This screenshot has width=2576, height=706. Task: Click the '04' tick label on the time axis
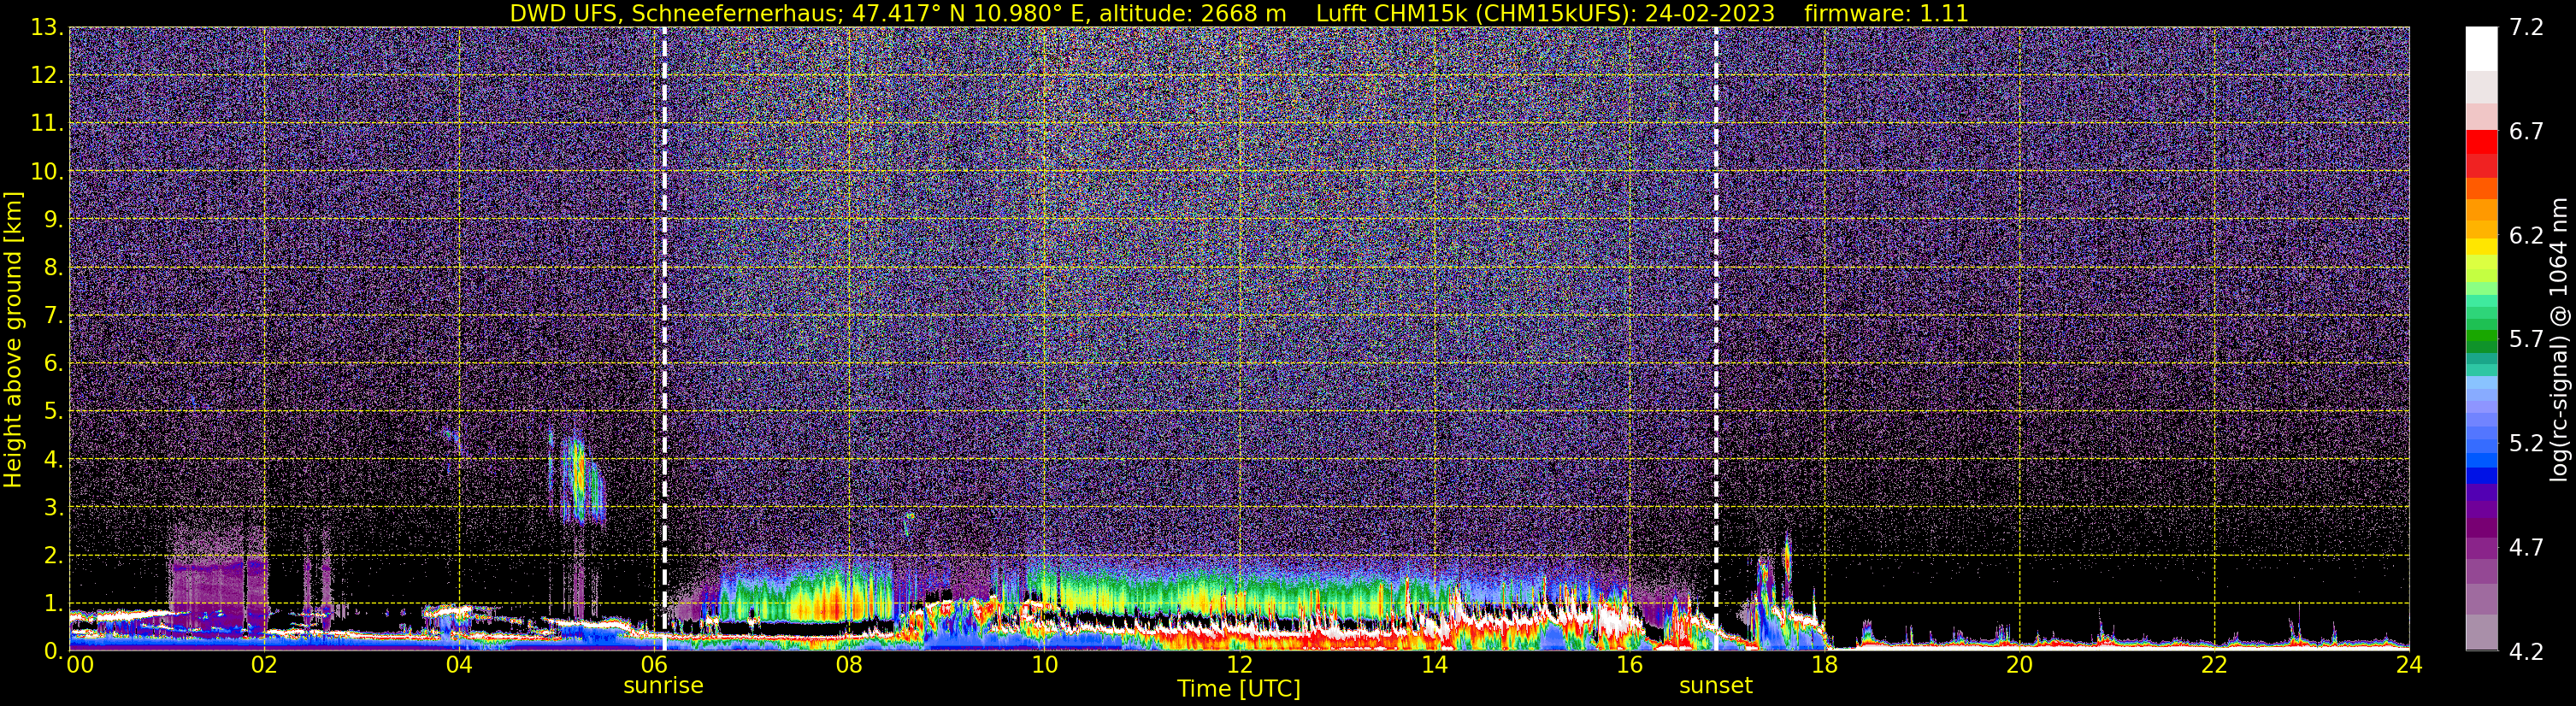[x=459, y=665]
